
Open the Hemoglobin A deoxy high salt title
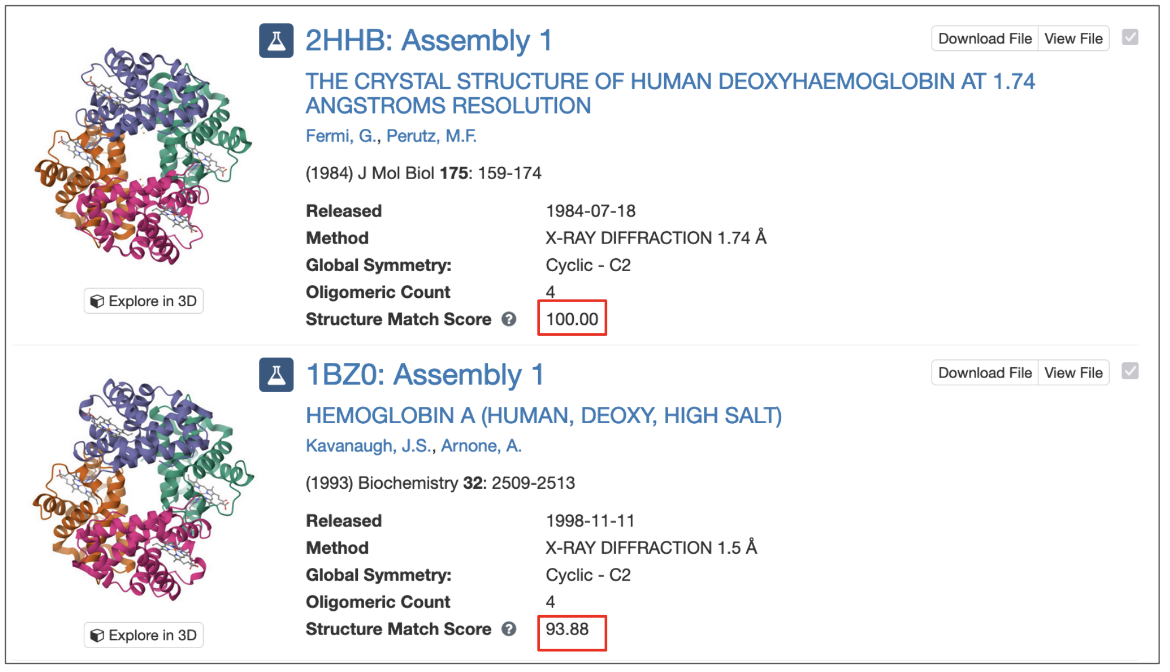tap(543, 416)
